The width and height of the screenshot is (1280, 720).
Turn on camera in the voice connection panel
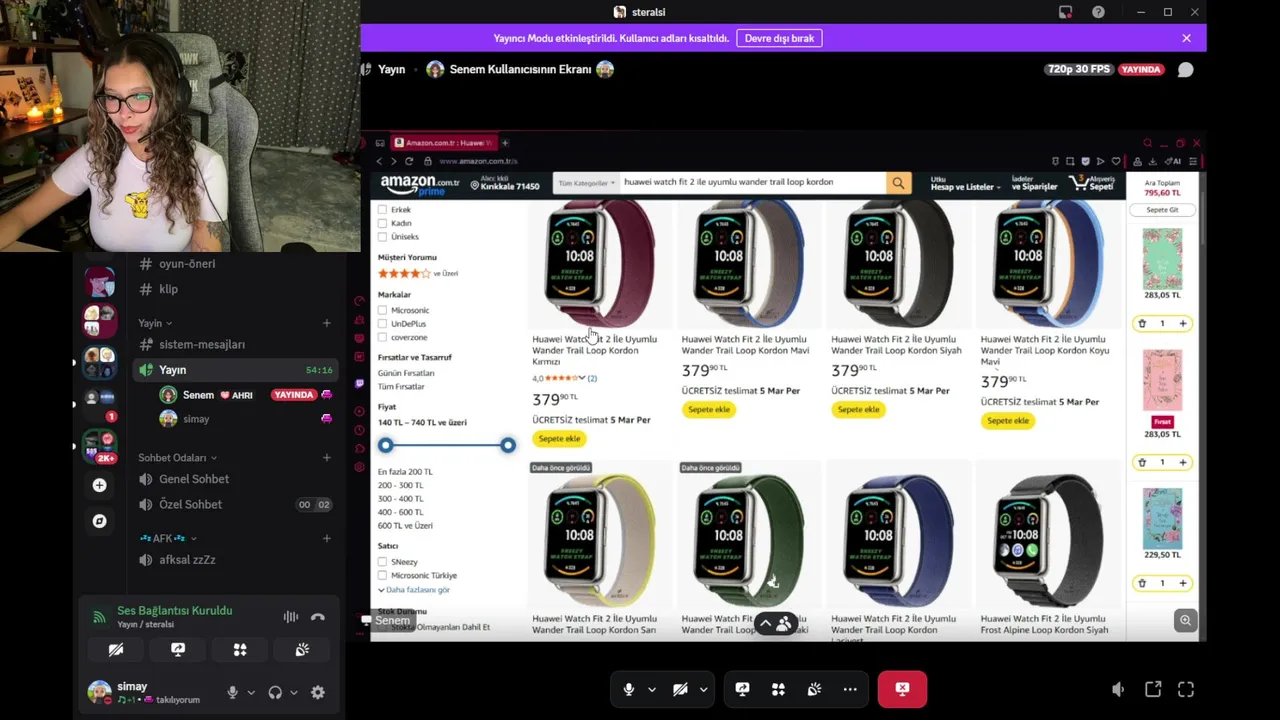116,650
